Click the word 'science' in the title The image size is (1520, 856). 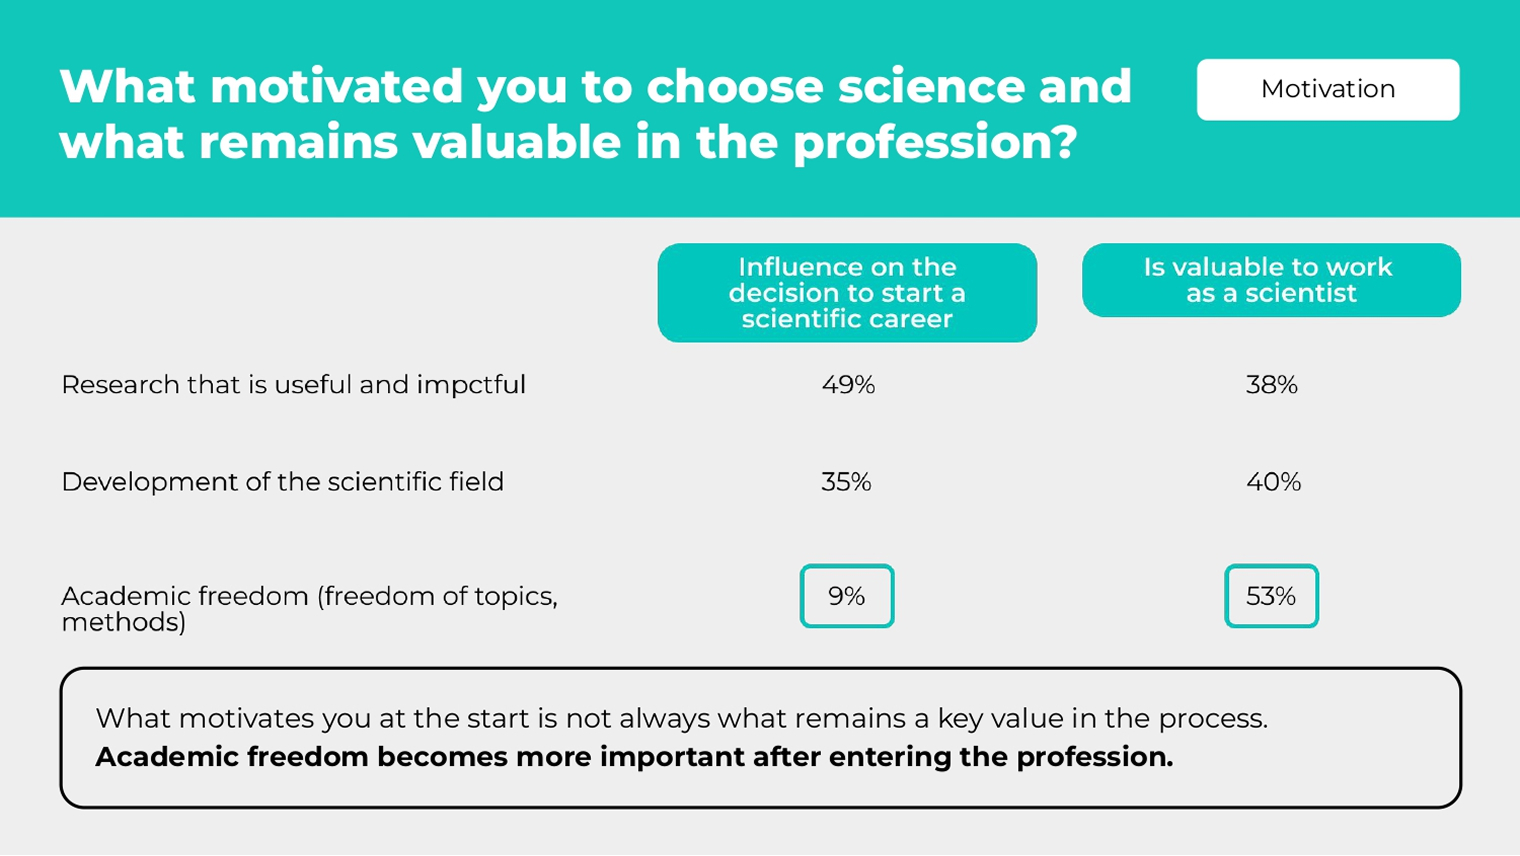(931, 86)
